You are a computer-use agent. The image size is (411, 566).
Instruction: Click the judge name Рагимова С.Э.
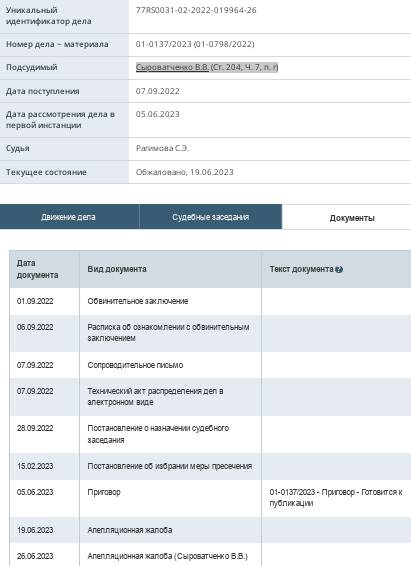coord(162,148)
